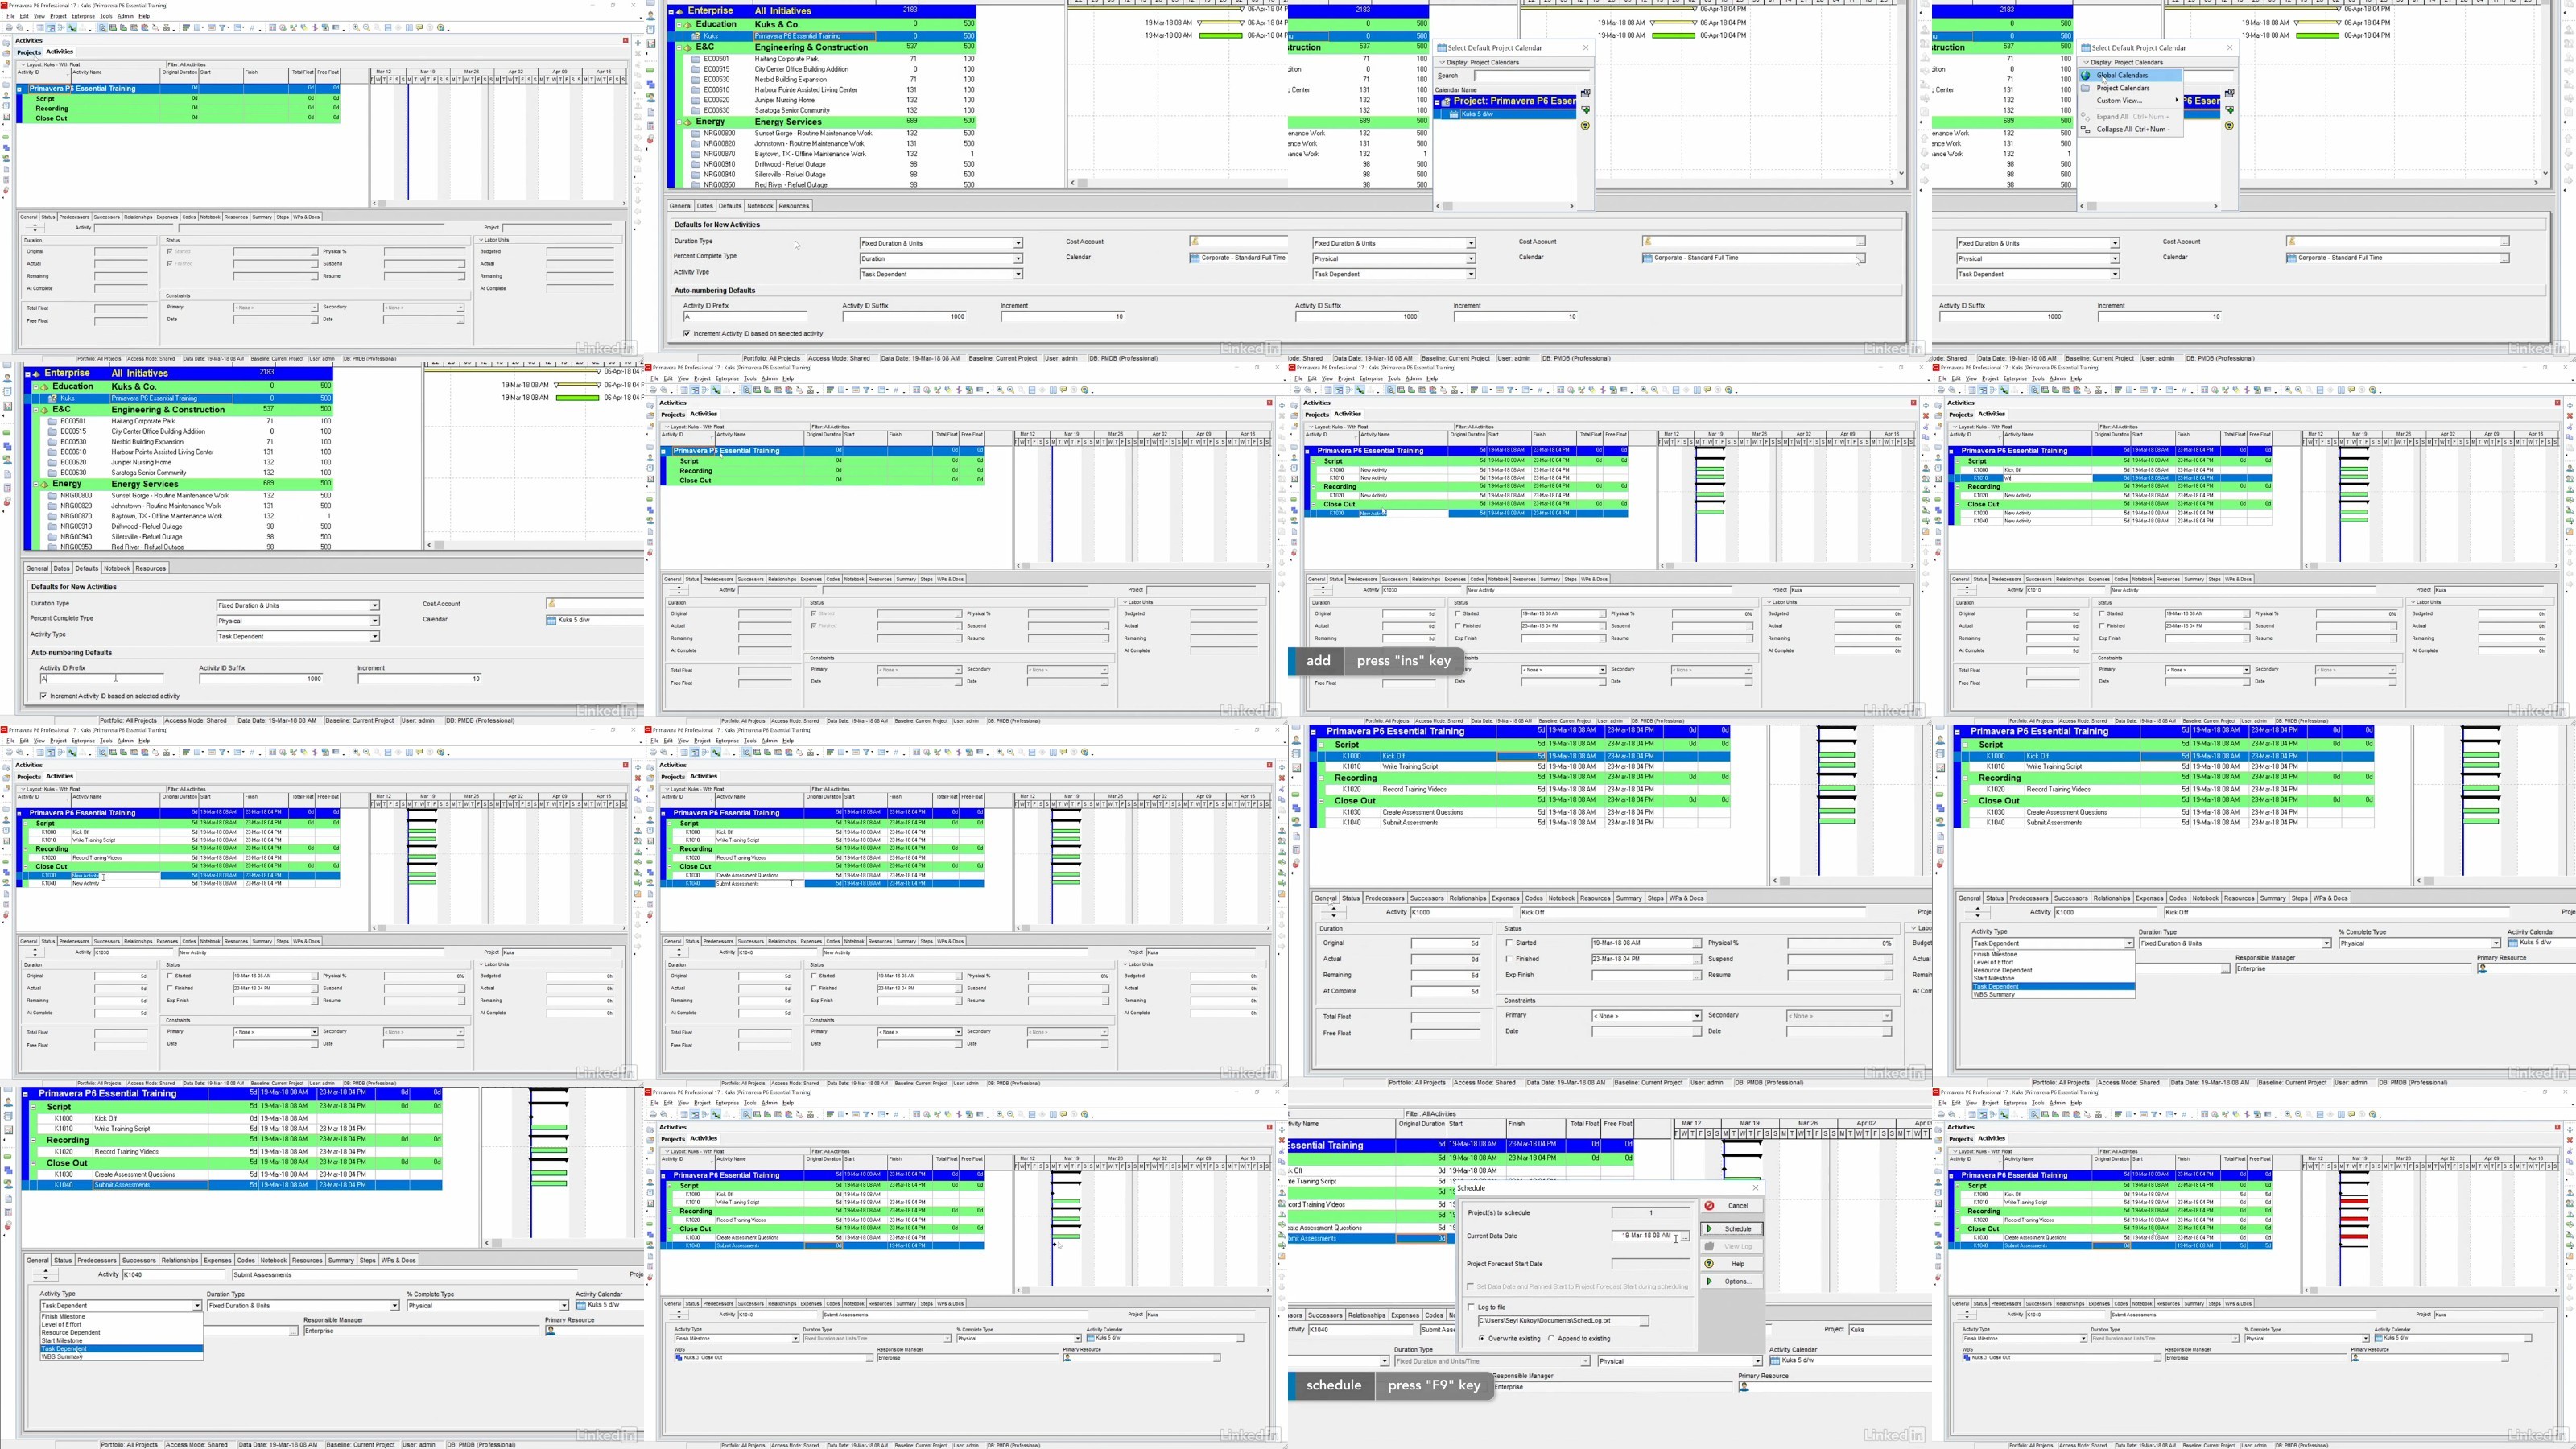Tick the Finished checkbox for activity K1000 Kick Off
Image resolution: width=2576 pixels, height=1449 pixels.
[x=1509, y=959]
